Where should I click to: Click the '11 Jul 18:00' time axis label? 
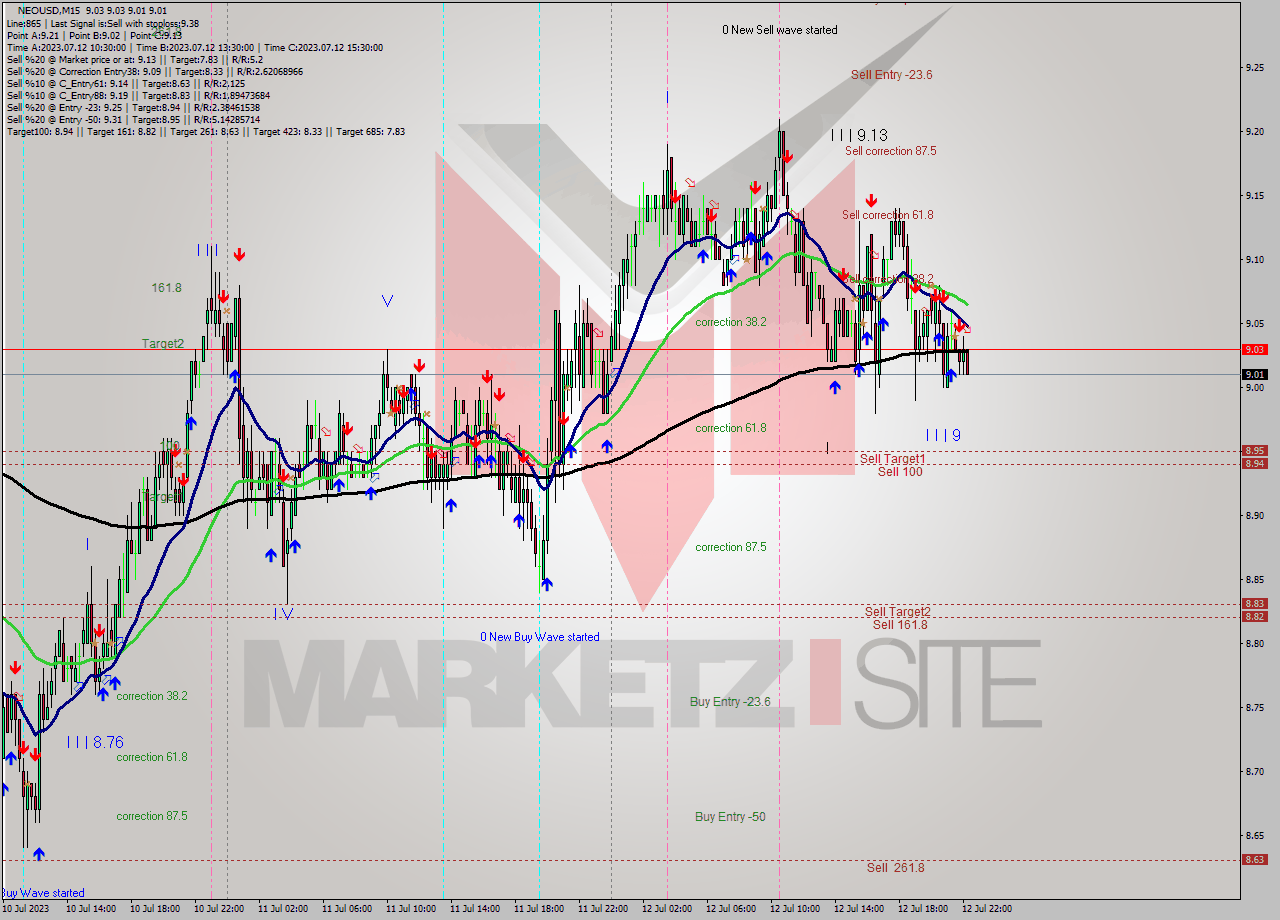point(539,909)
